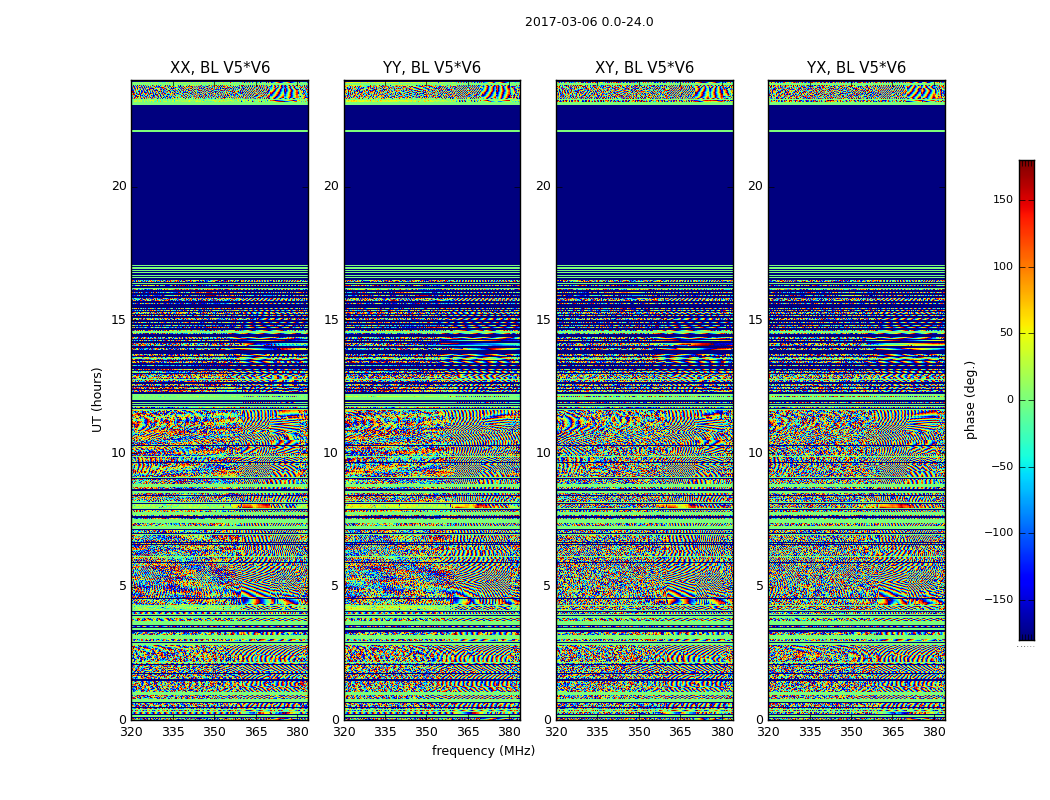
Task: Click the colorbar tick label −150
Action: (998, 600)
